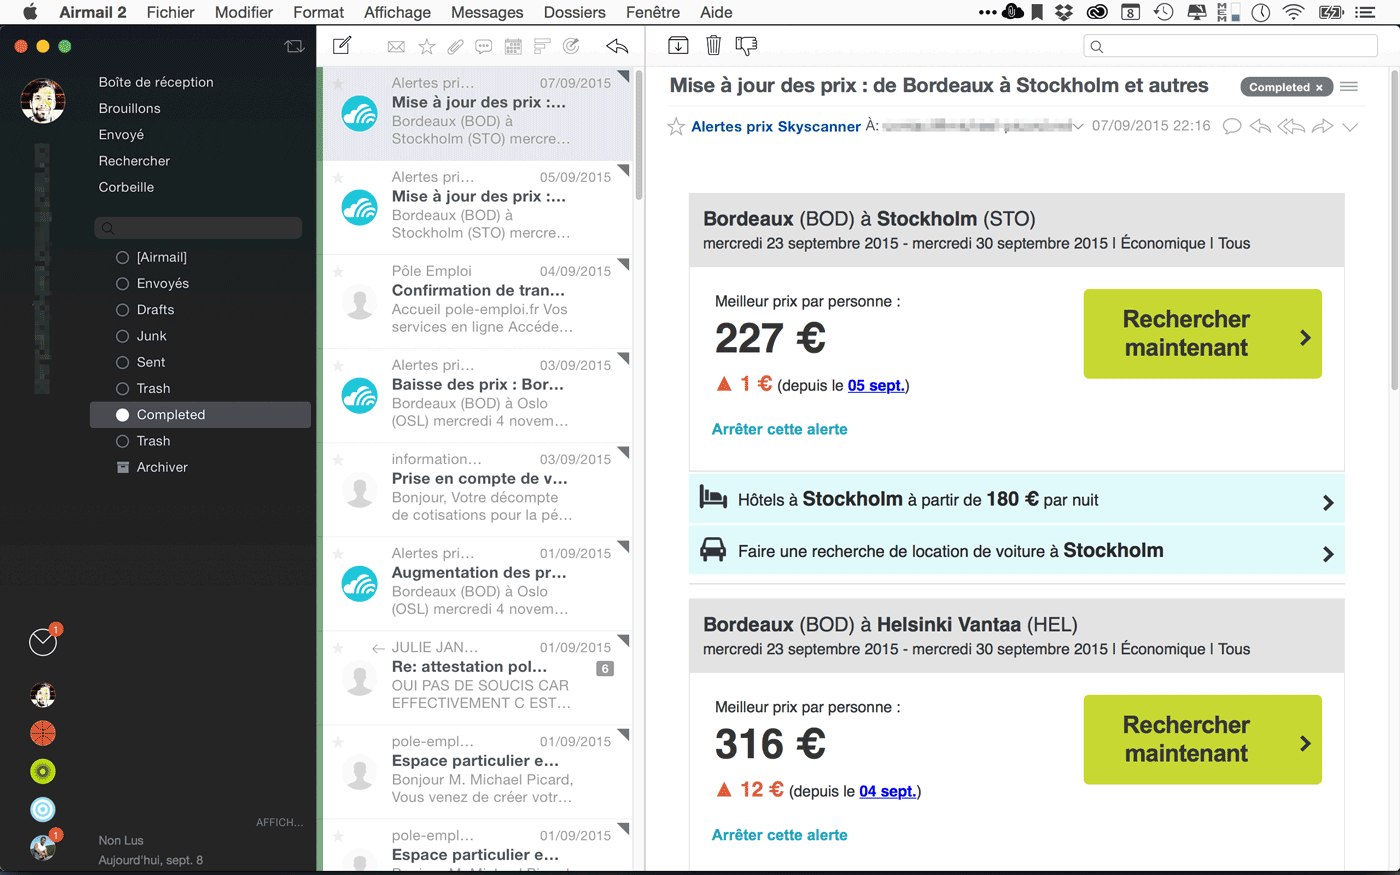Open Affichage menu
Image resolution: width=1400 pixels, height=875 pixels.
pos(397,12)
